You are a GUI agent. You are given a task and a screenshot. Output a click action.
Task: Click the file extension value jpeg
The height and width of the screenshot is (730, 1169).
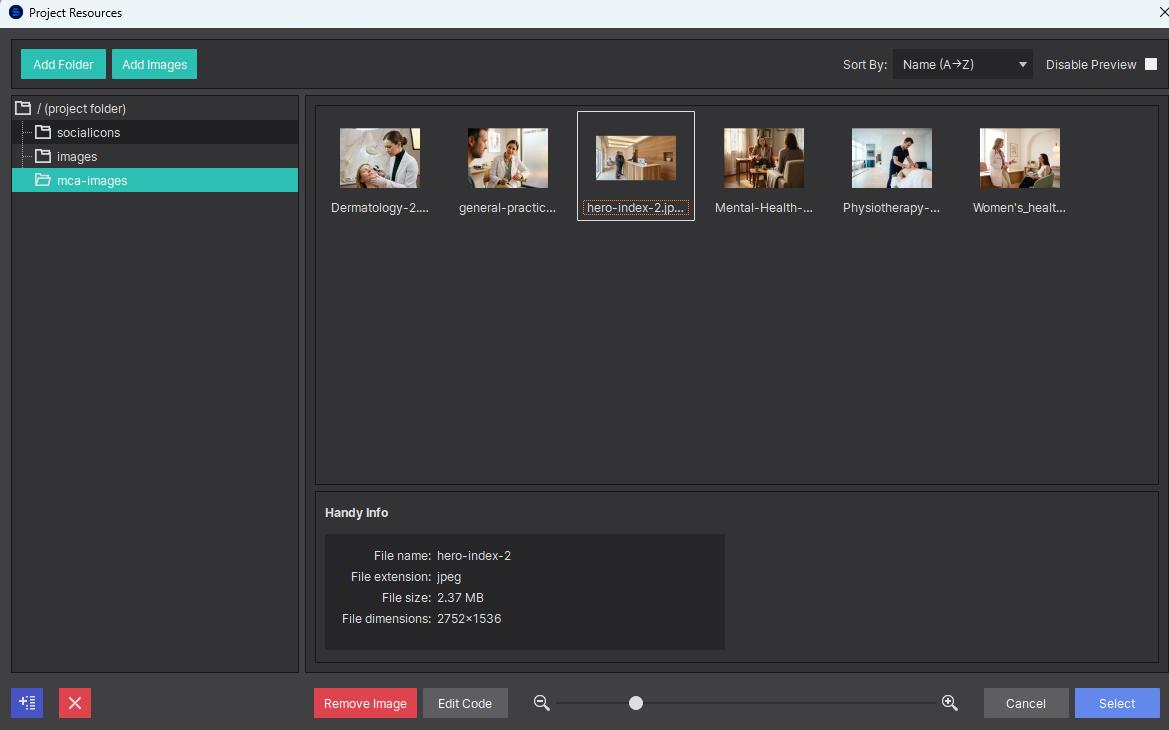[449, 576]
